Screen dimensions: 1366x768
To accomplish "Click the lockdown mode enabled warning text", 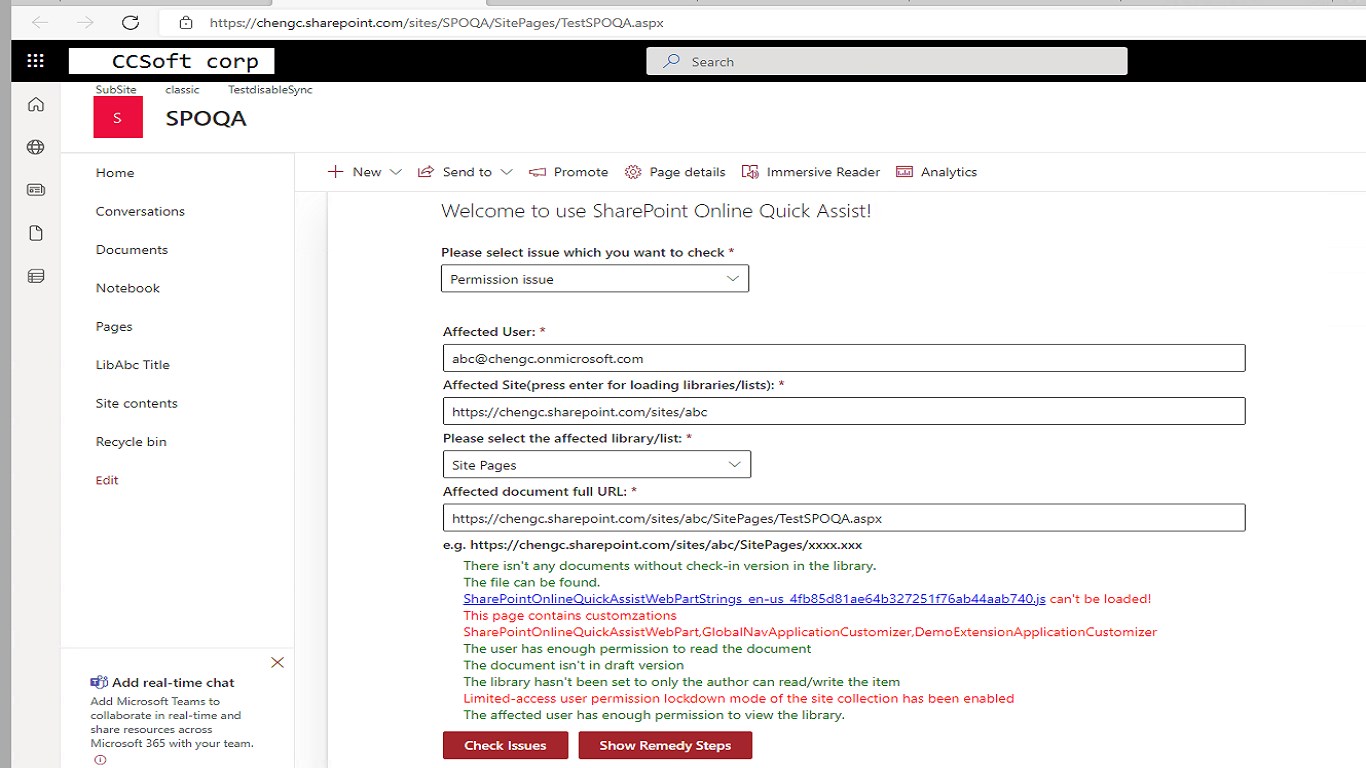I will (739, 698).
